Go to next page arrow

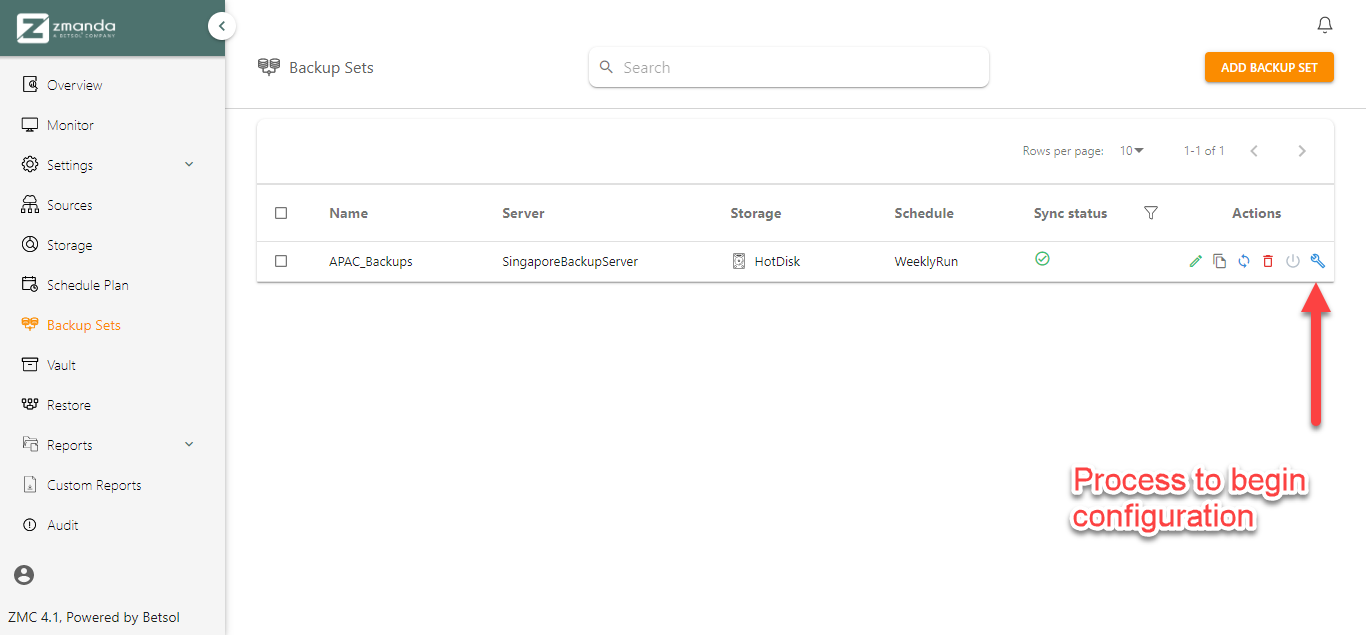[1302, 151]
